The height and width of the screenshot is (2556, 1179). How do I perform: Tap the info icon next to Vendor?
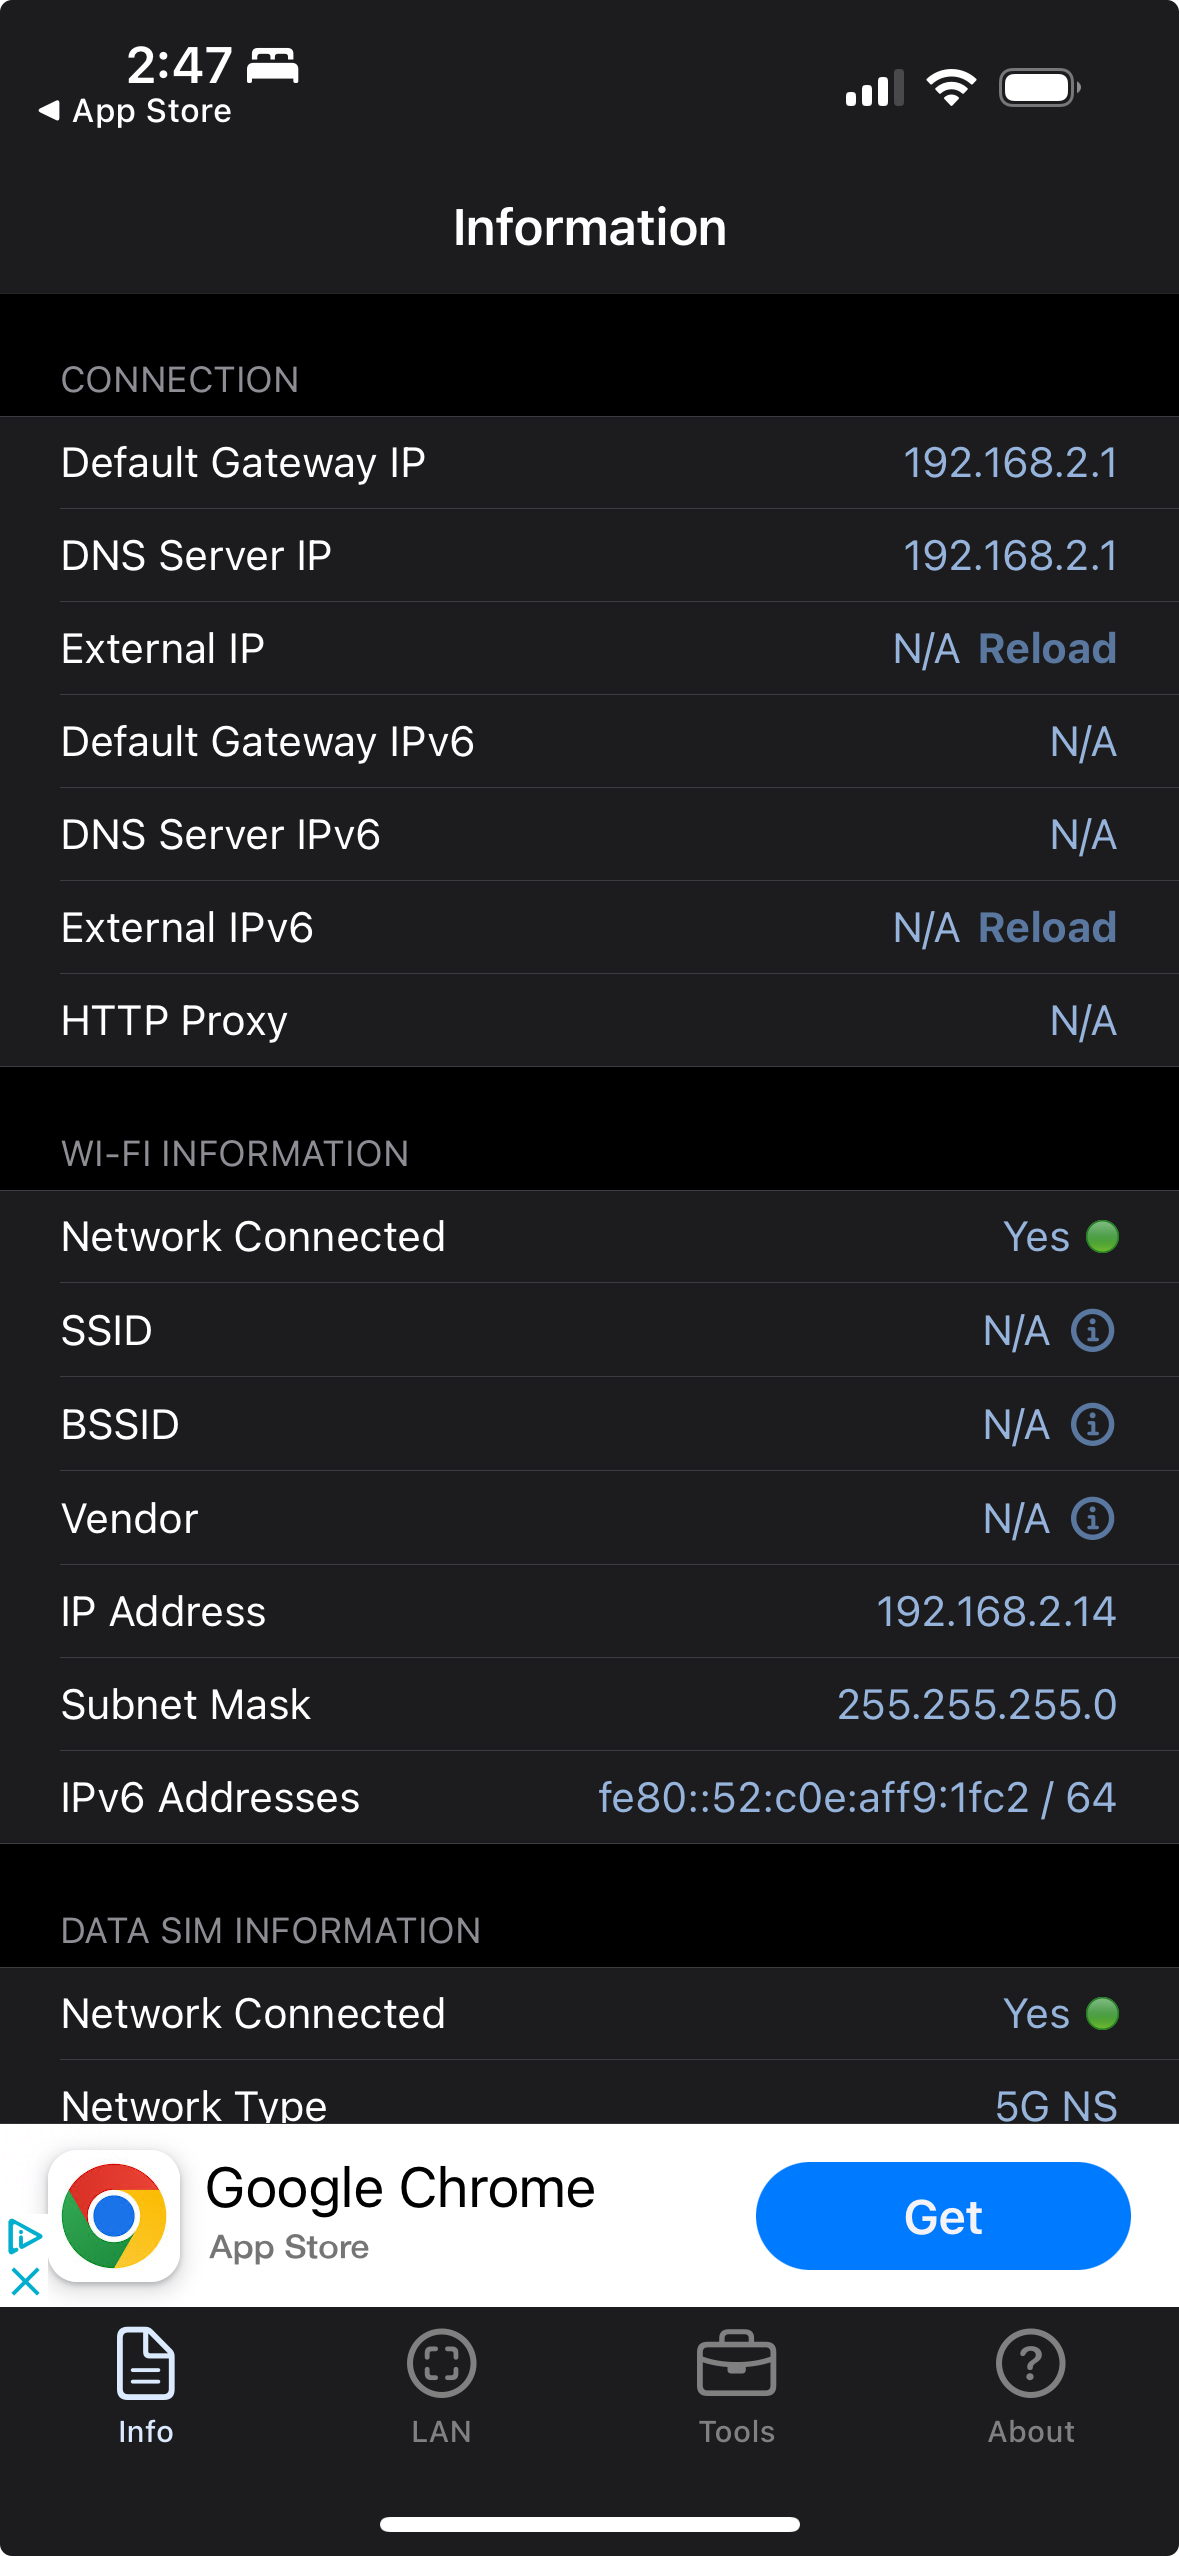(x=1093, y=1518)
